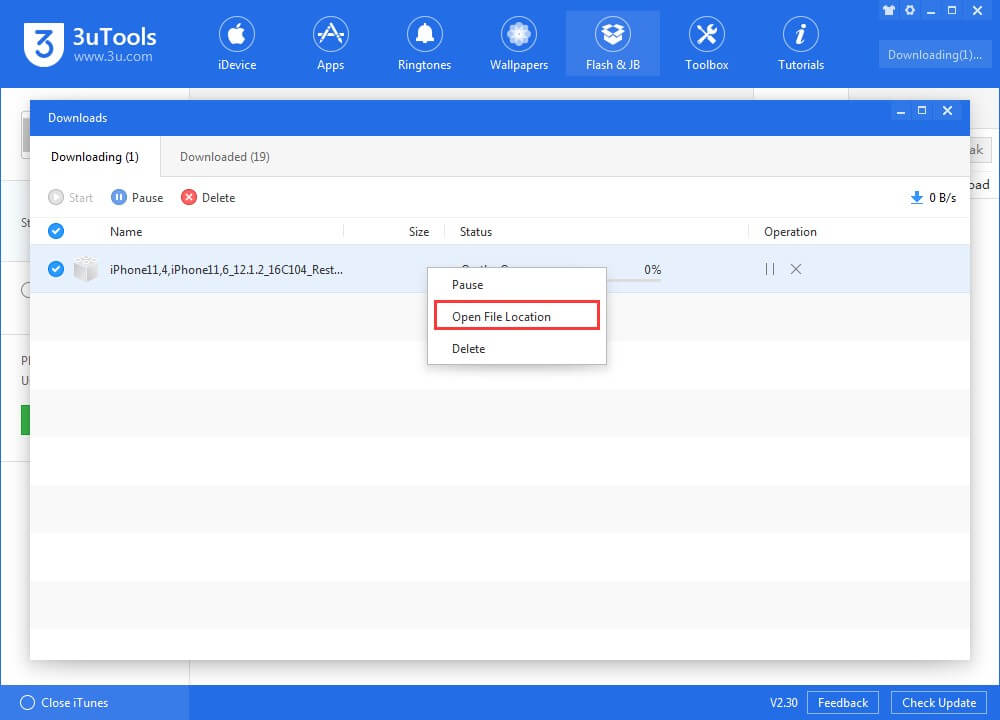Choose Open File Location from context menu
Viewport: 1000px width, 720px height.
point(517,316)
